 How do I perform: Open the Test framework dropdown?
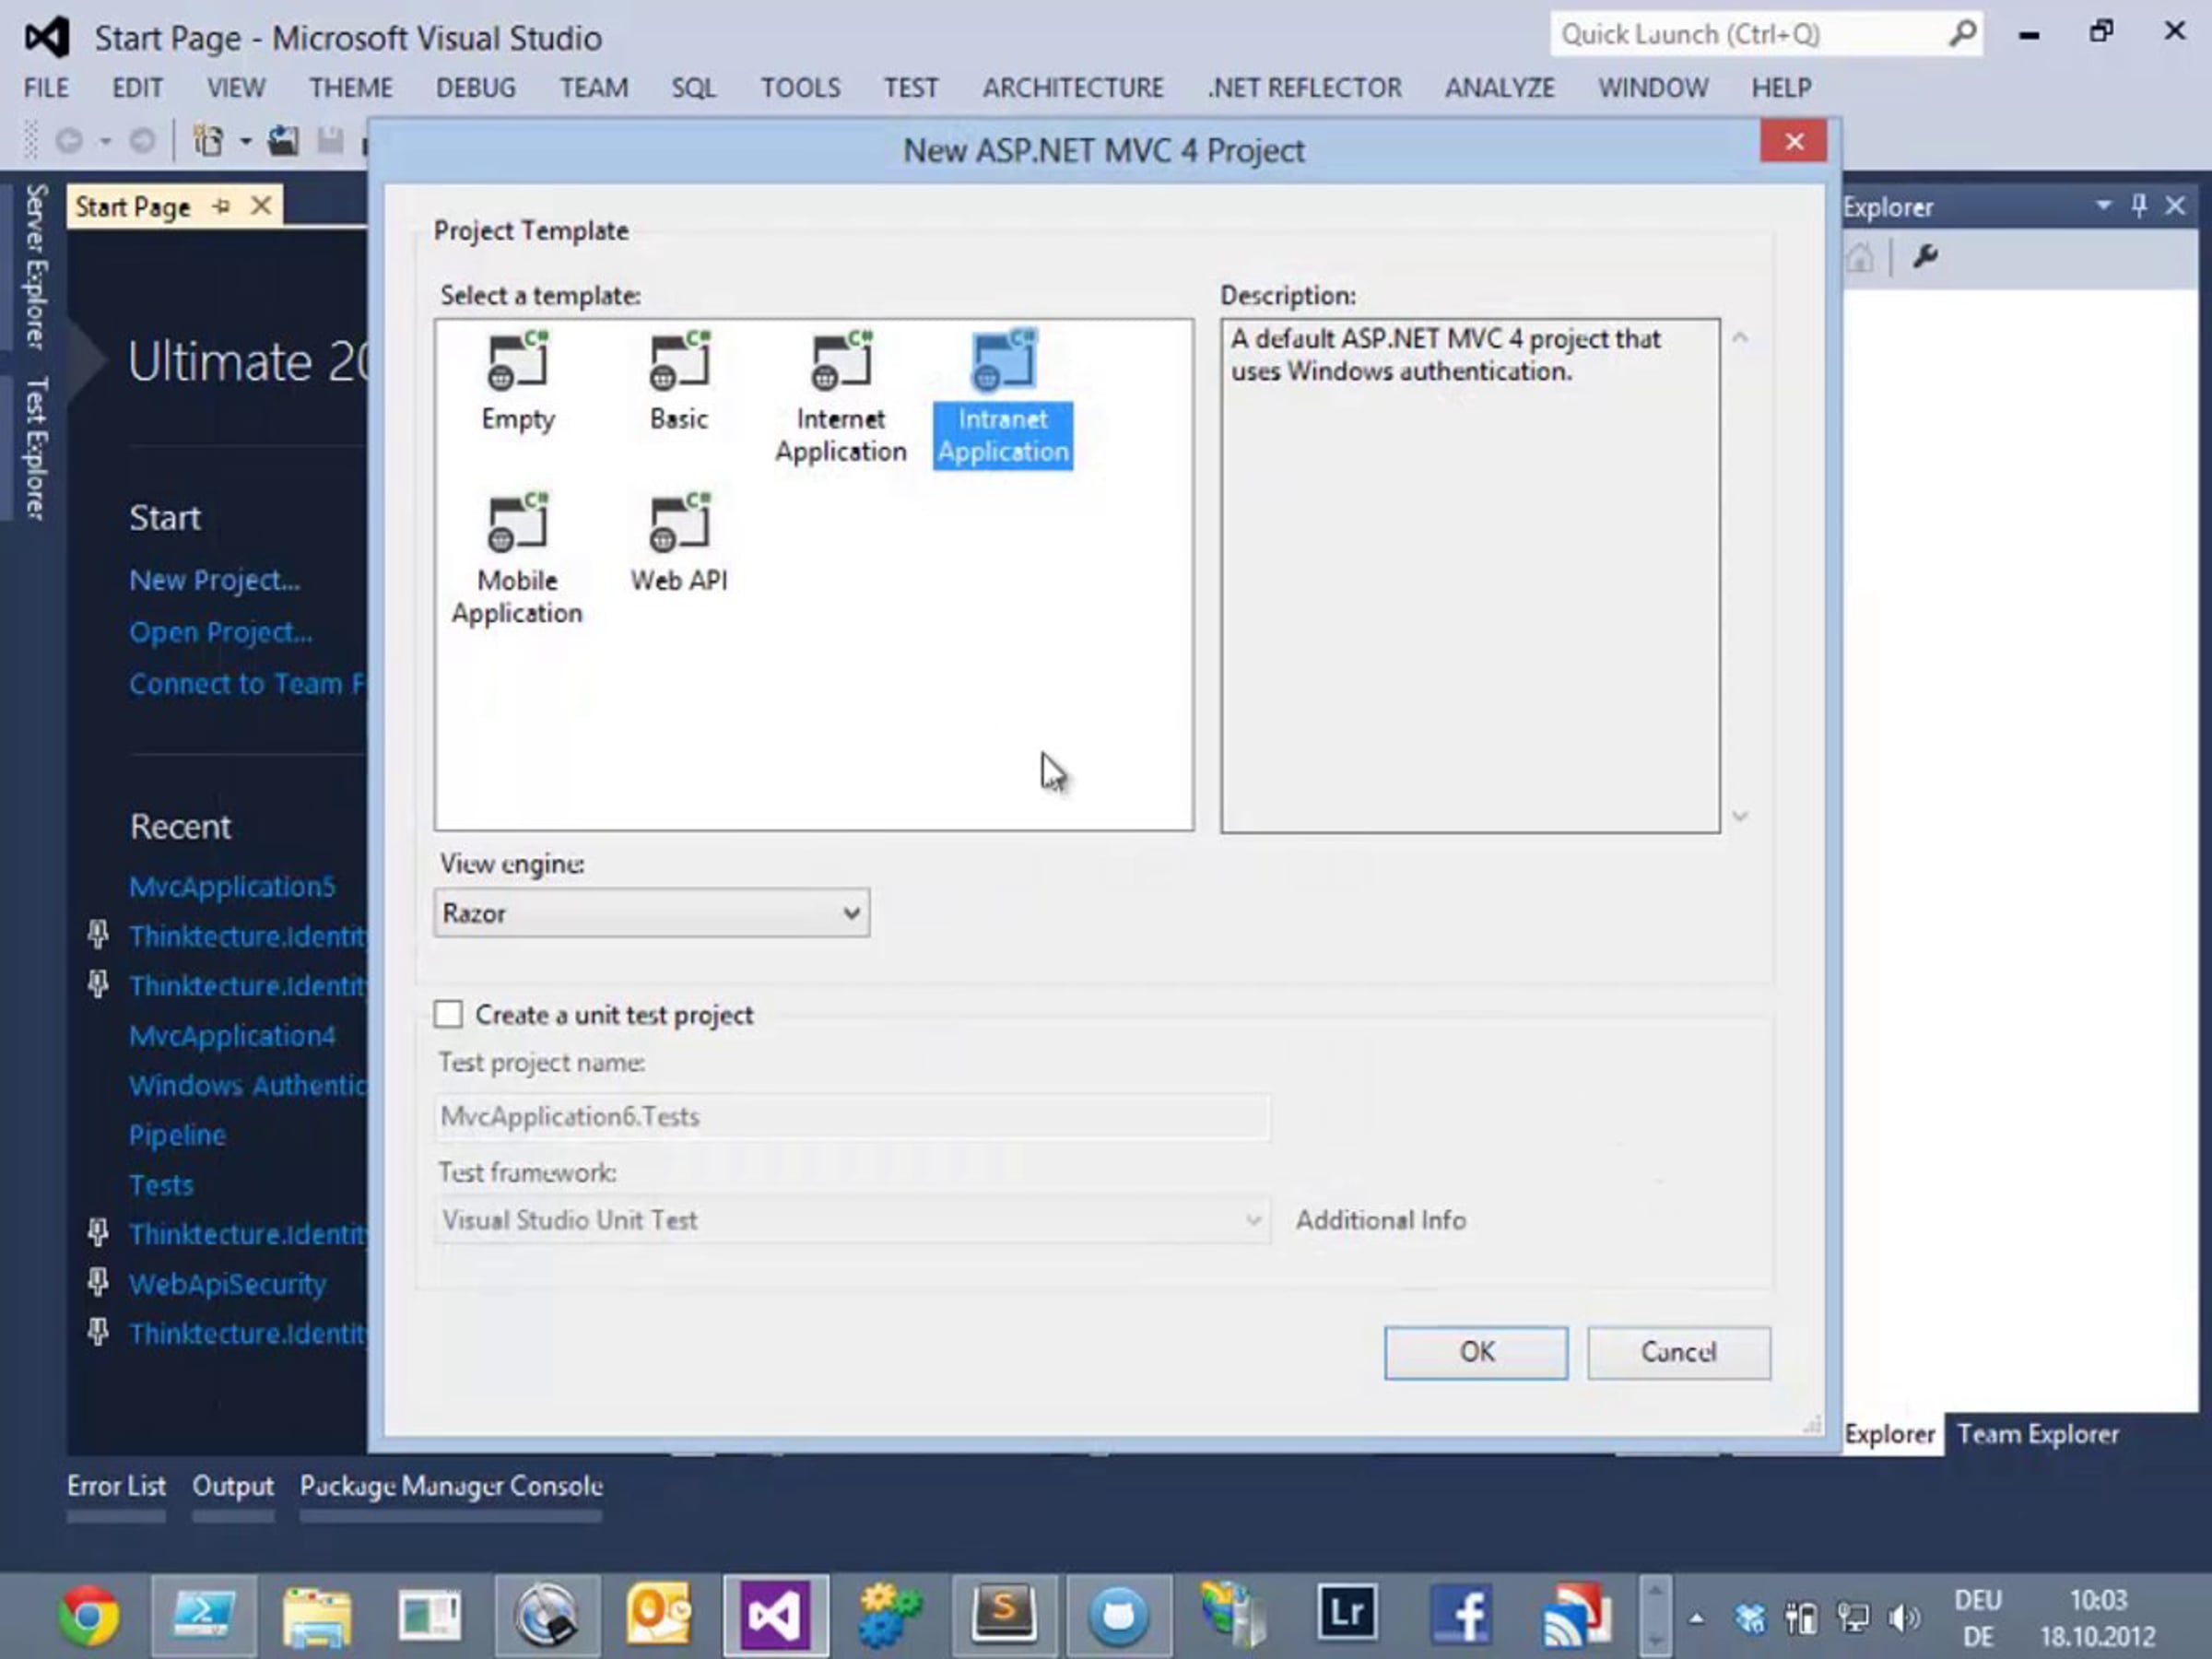click(852, 1220)
